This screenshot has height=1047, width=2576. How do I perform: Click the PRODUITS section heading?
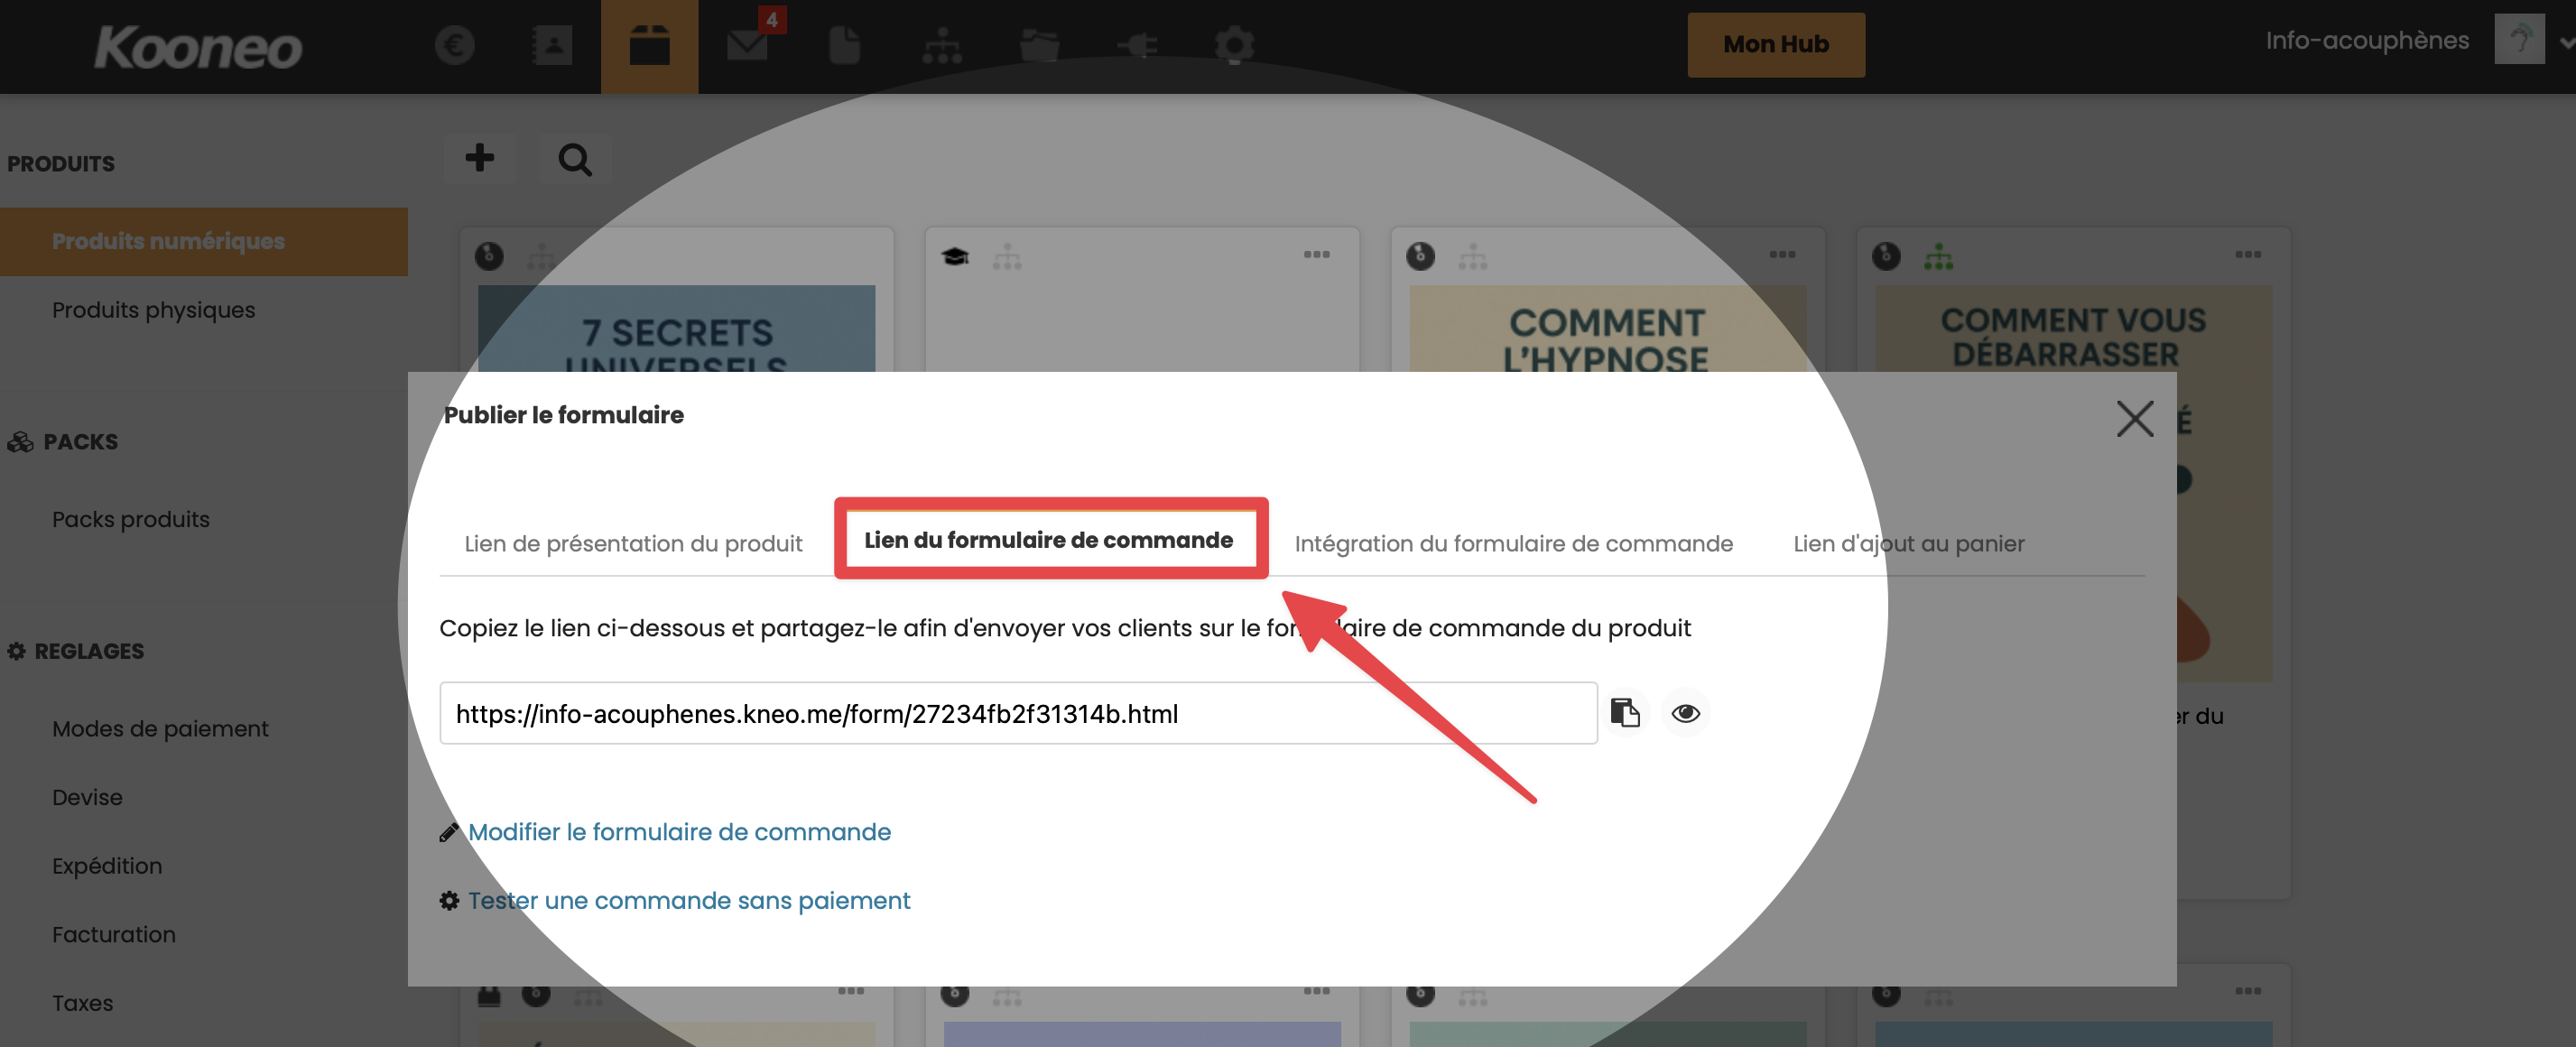point(61,163)
